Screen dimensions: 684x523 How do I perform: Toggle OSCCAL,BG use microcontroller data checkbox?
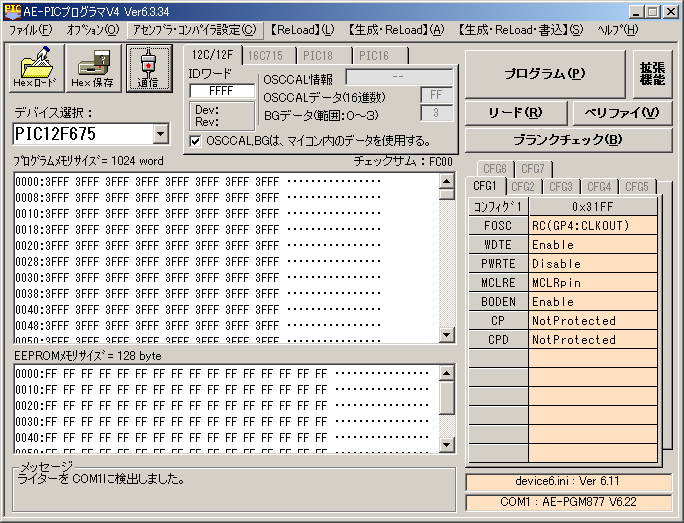point(195,141)
